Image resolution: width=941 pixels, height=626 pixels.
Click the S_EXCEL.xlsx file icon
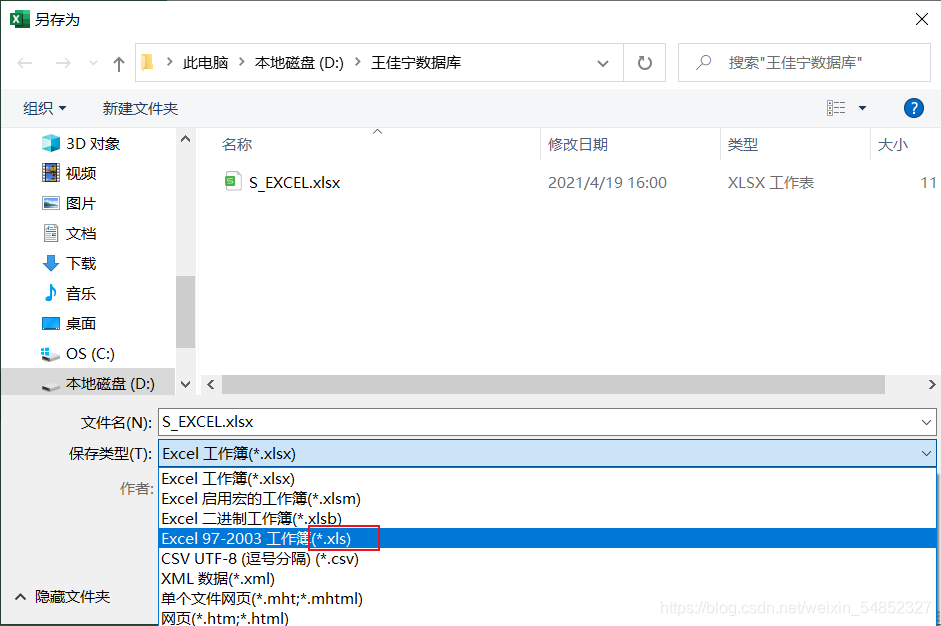[232, 181]
